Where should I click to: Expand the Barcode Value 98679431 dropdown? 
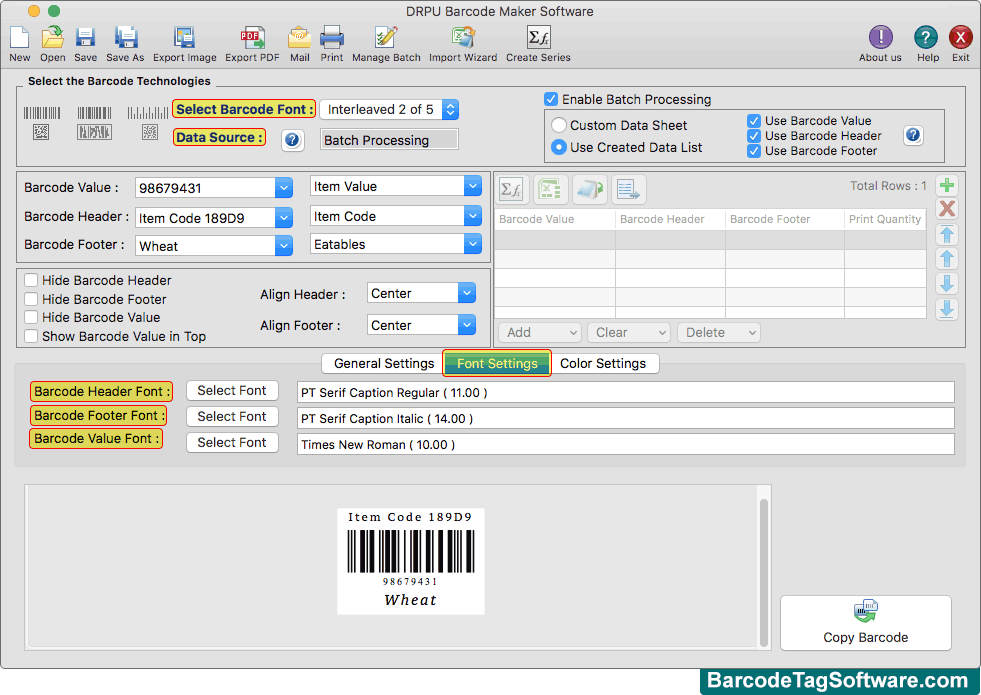[x=284, y=188]
